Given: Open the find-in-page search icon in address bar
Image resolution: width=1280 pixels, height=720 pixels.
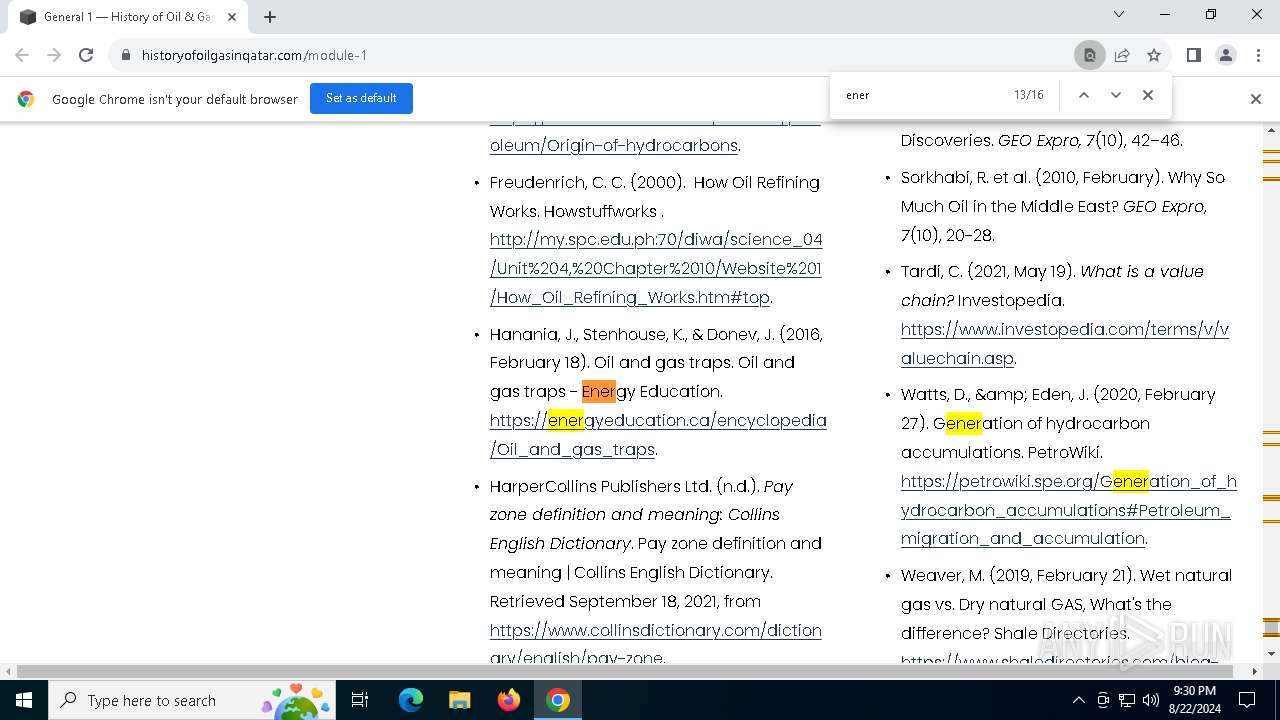Looking at the screenshot, I should click(1090, 55).
